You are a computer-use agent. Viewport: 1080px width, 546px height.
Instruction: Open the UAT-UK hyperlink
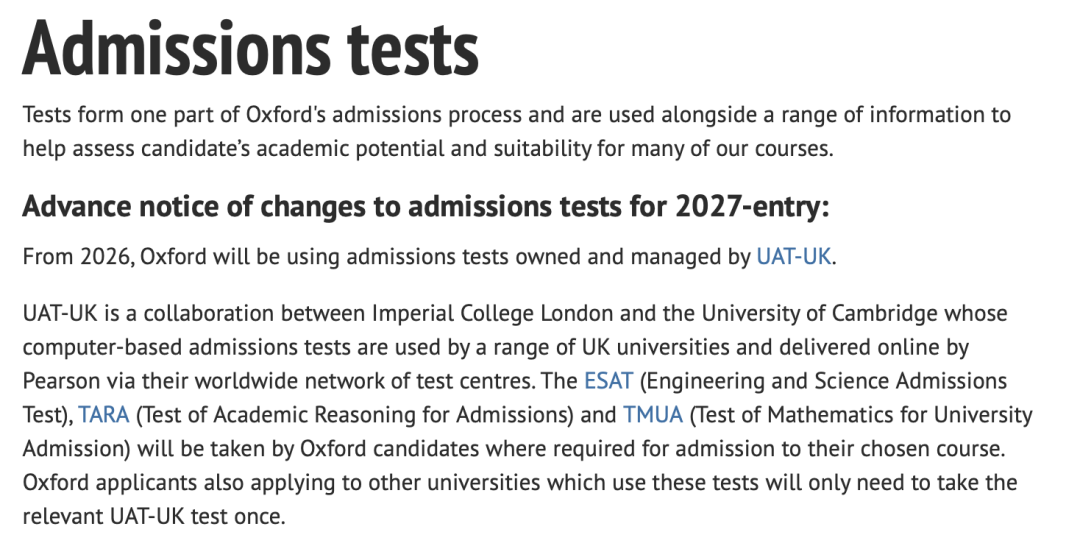[x=794, y=256]
